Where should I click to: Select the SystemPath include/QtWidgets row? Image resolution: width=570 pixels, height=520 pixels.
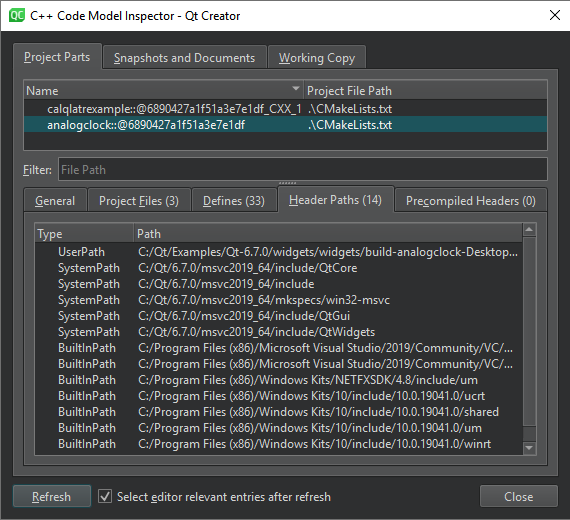tap(279, 332)
